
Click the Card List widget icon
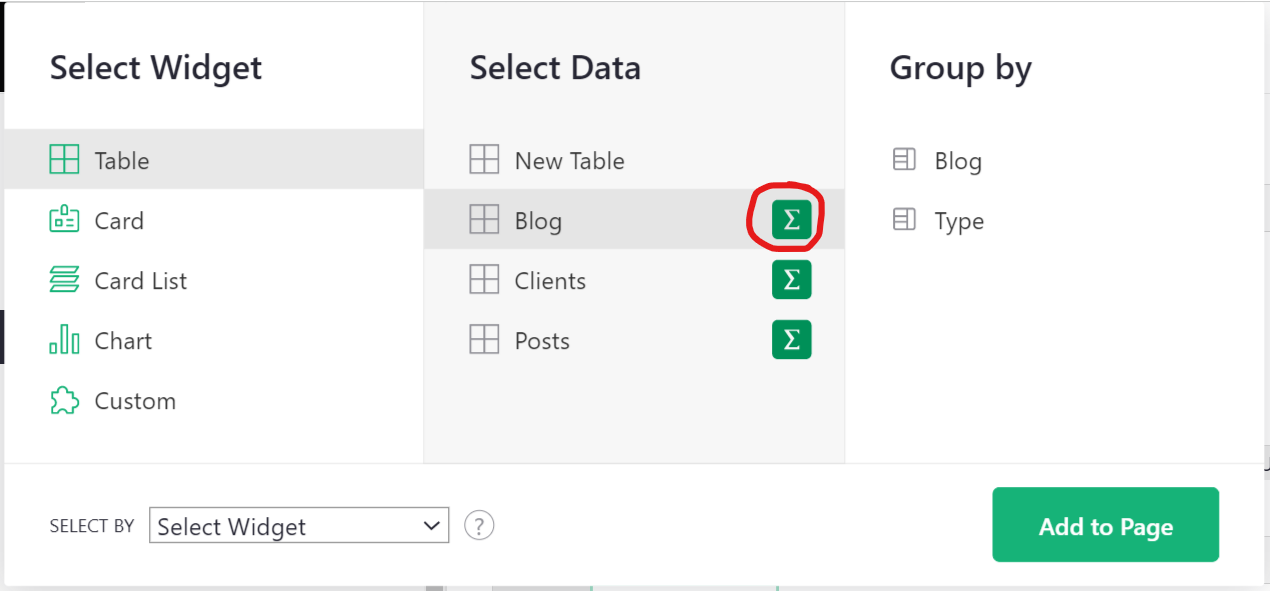pyautogui.click(x=64, y=280)
